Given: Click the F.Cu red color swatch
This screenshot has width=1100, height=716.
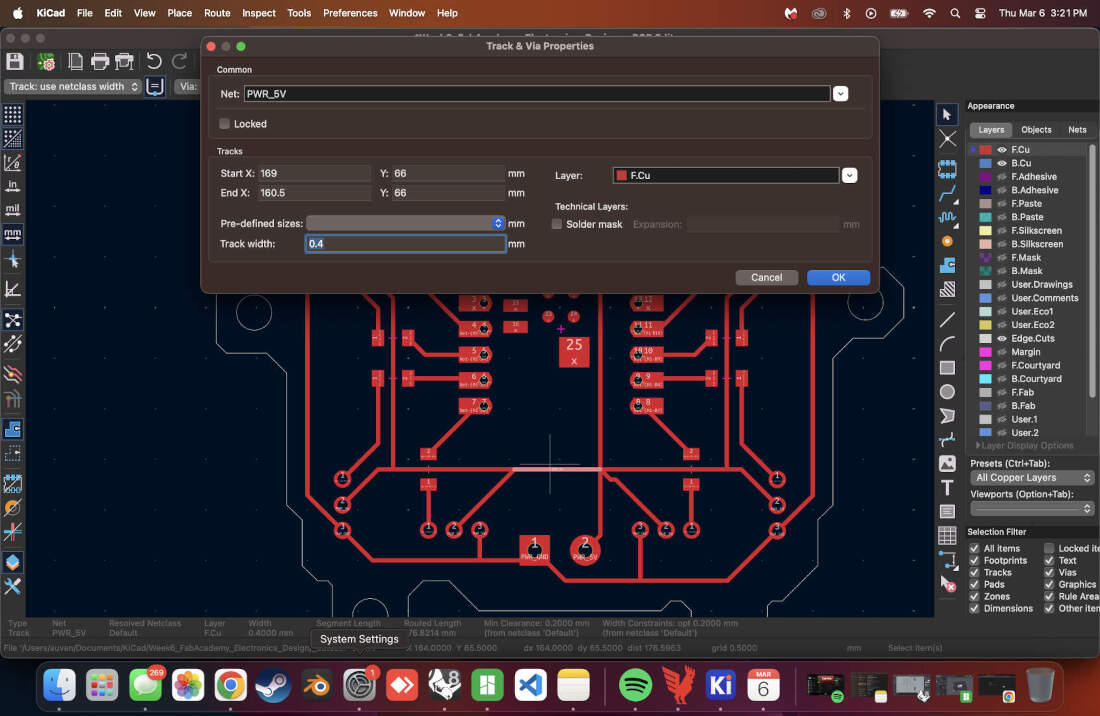Looking at the screenshot, I should pyautogui.click(x=986, y=150).
